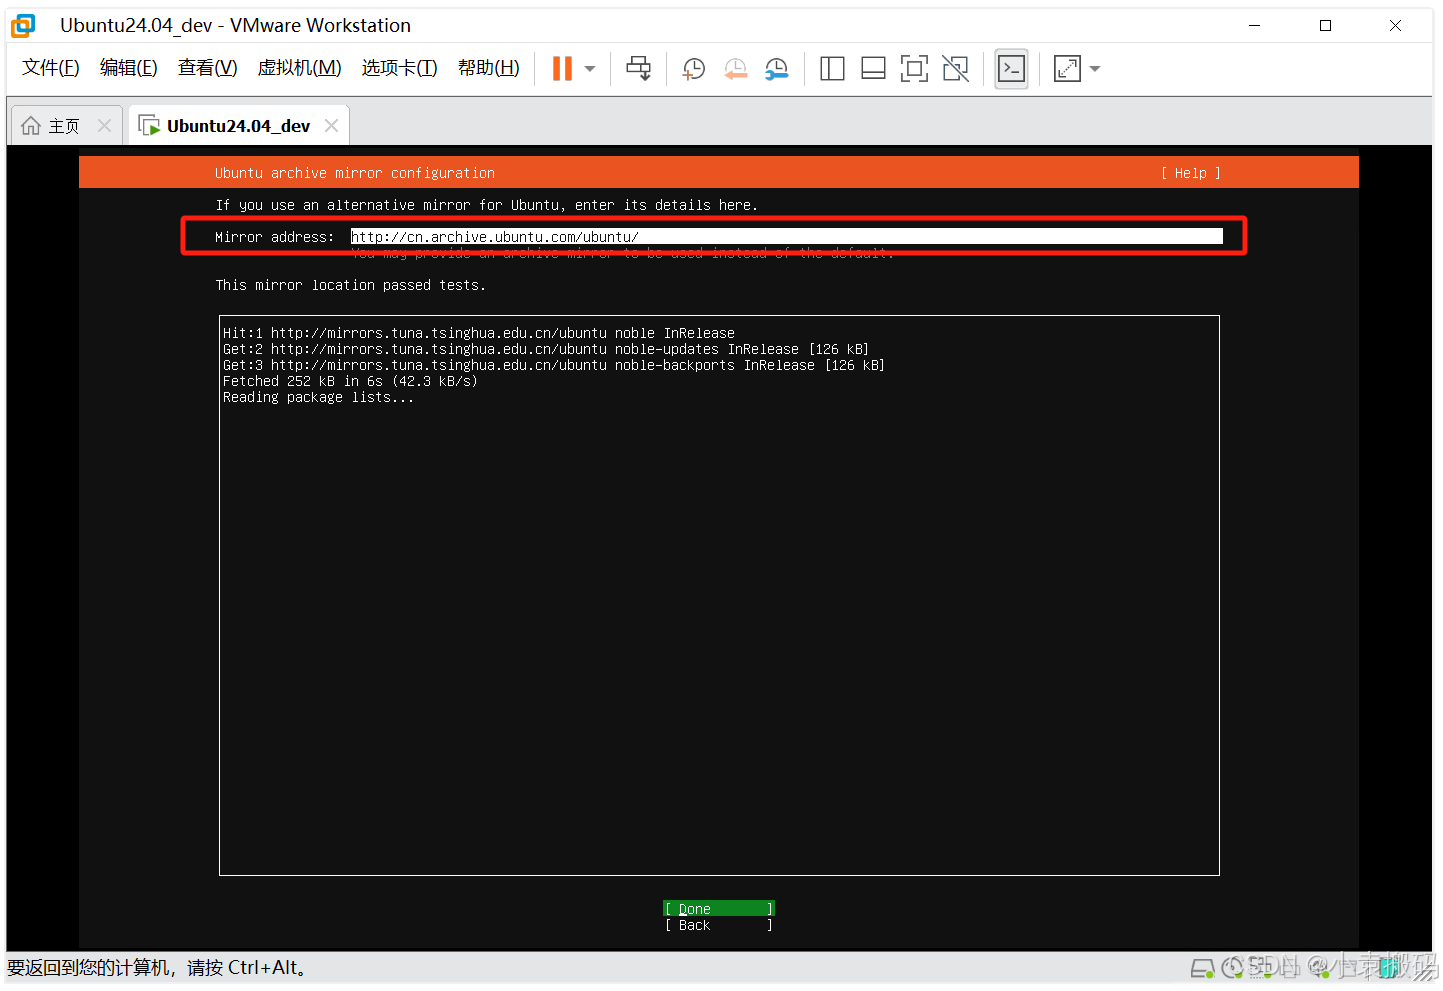This screenshot has width=1443, height=991.
Task: Click the stretch guest display icon
Action: pos(1067,69)
